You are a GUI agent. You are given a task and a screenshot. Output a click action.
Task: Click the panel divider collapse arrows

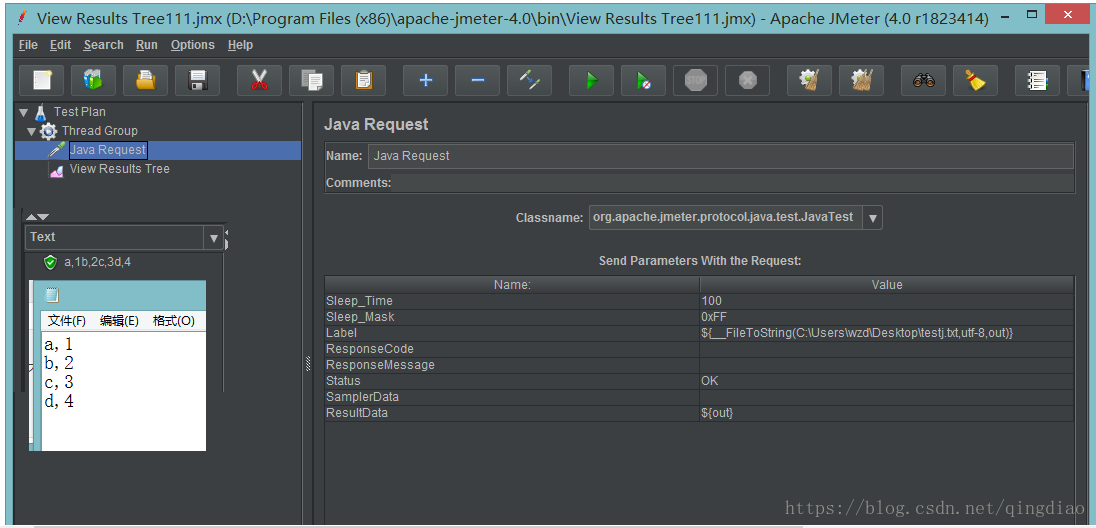tap(38, 217)
